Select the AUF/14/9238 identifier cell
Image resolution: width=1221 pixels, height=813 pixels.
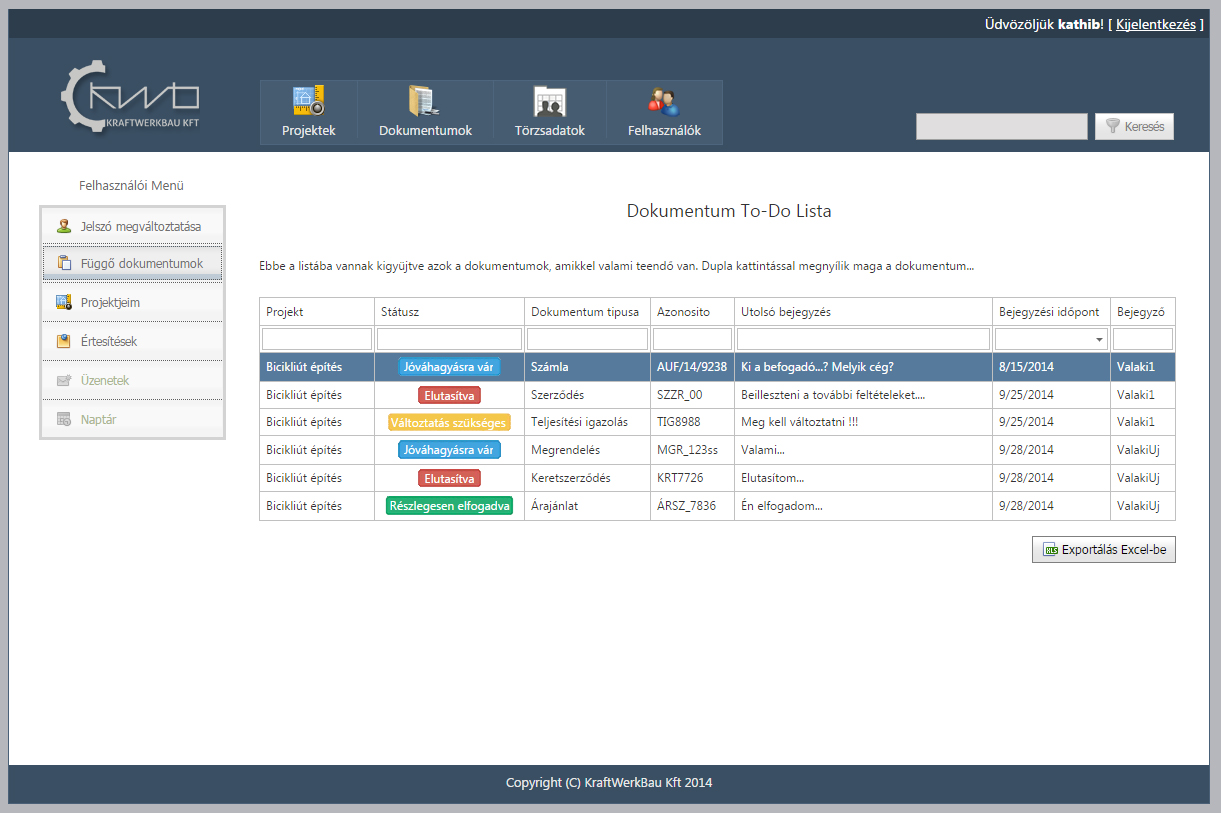[692, 367]
